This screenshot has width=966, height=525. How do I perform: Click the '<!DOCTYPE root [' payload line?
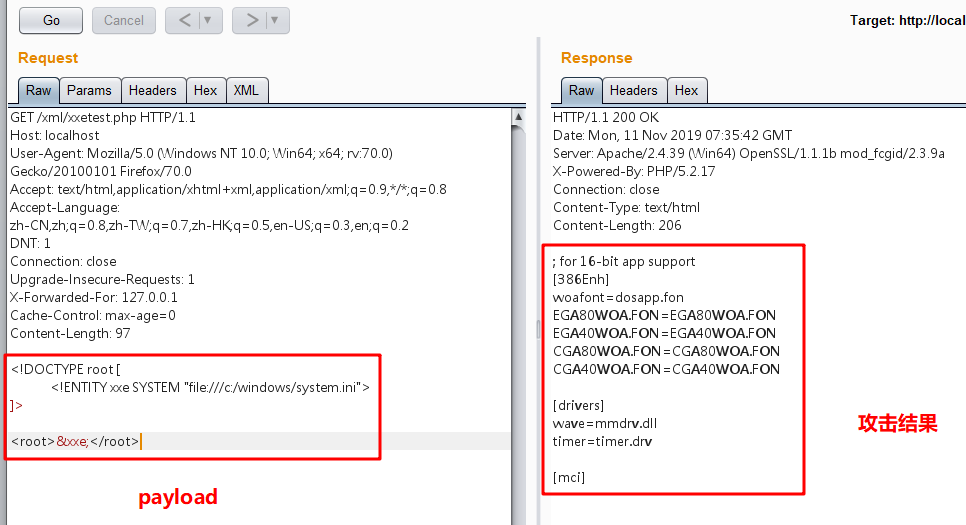(x=66, y=369)
